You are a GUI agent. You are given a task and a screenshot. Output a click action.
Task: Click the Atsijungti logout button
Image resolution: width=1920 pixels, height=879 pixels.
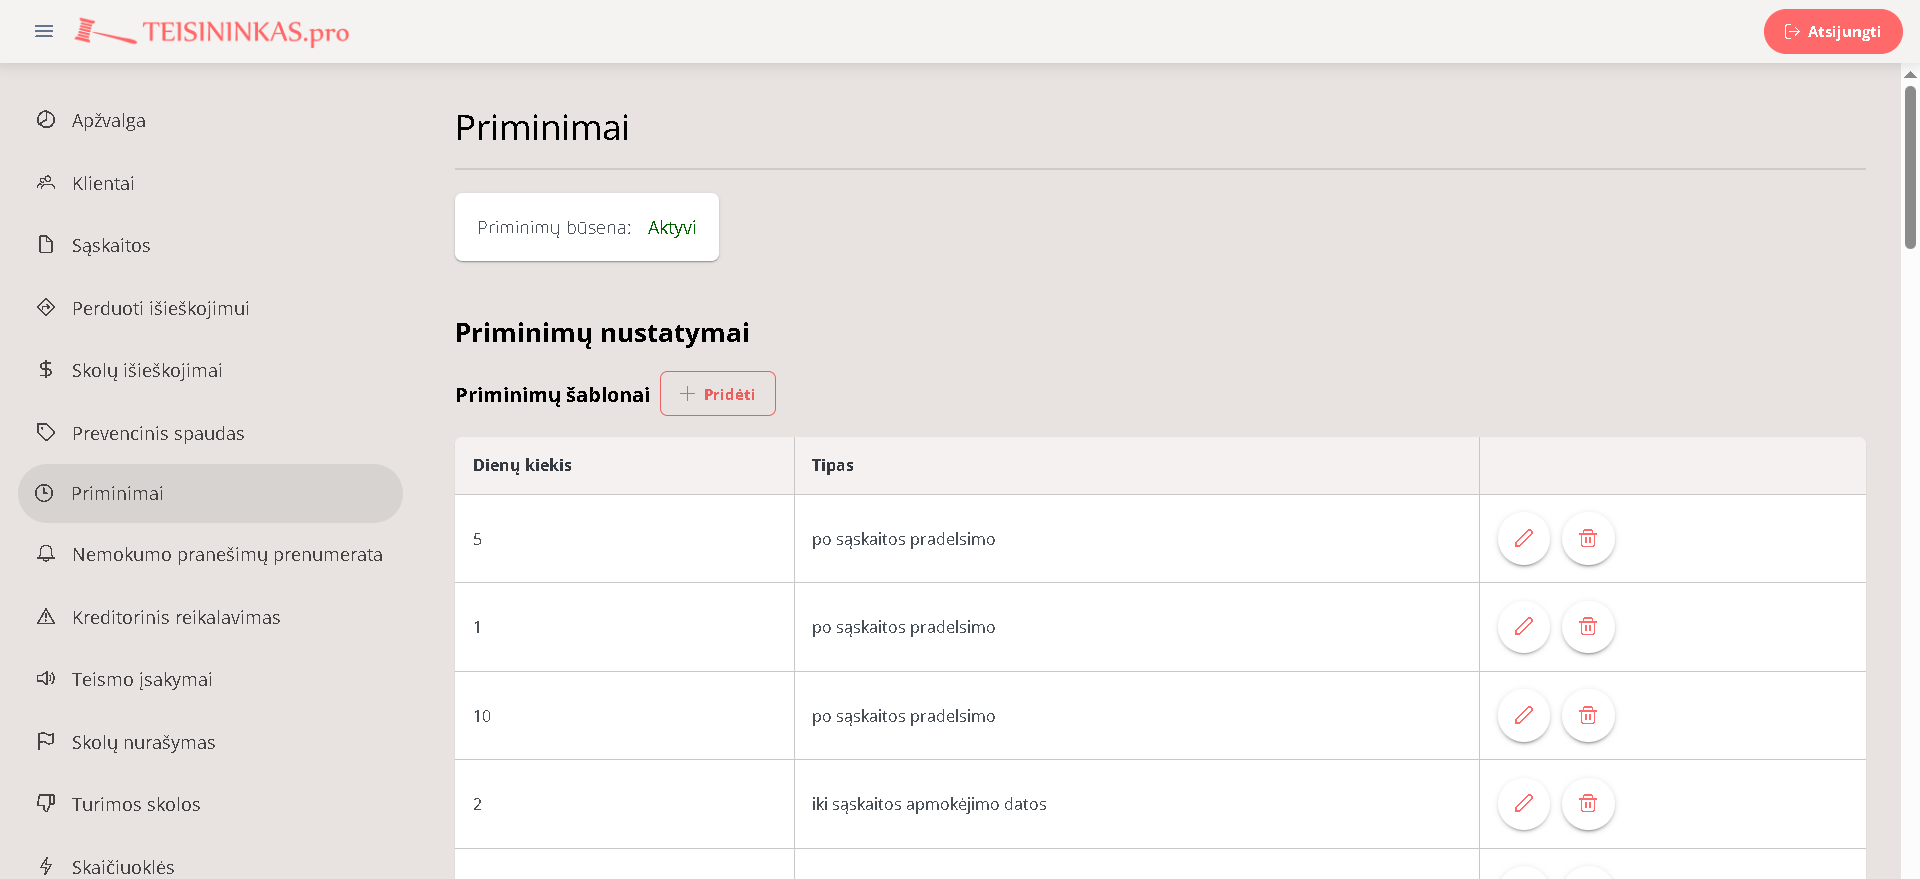pos(1832,32)
